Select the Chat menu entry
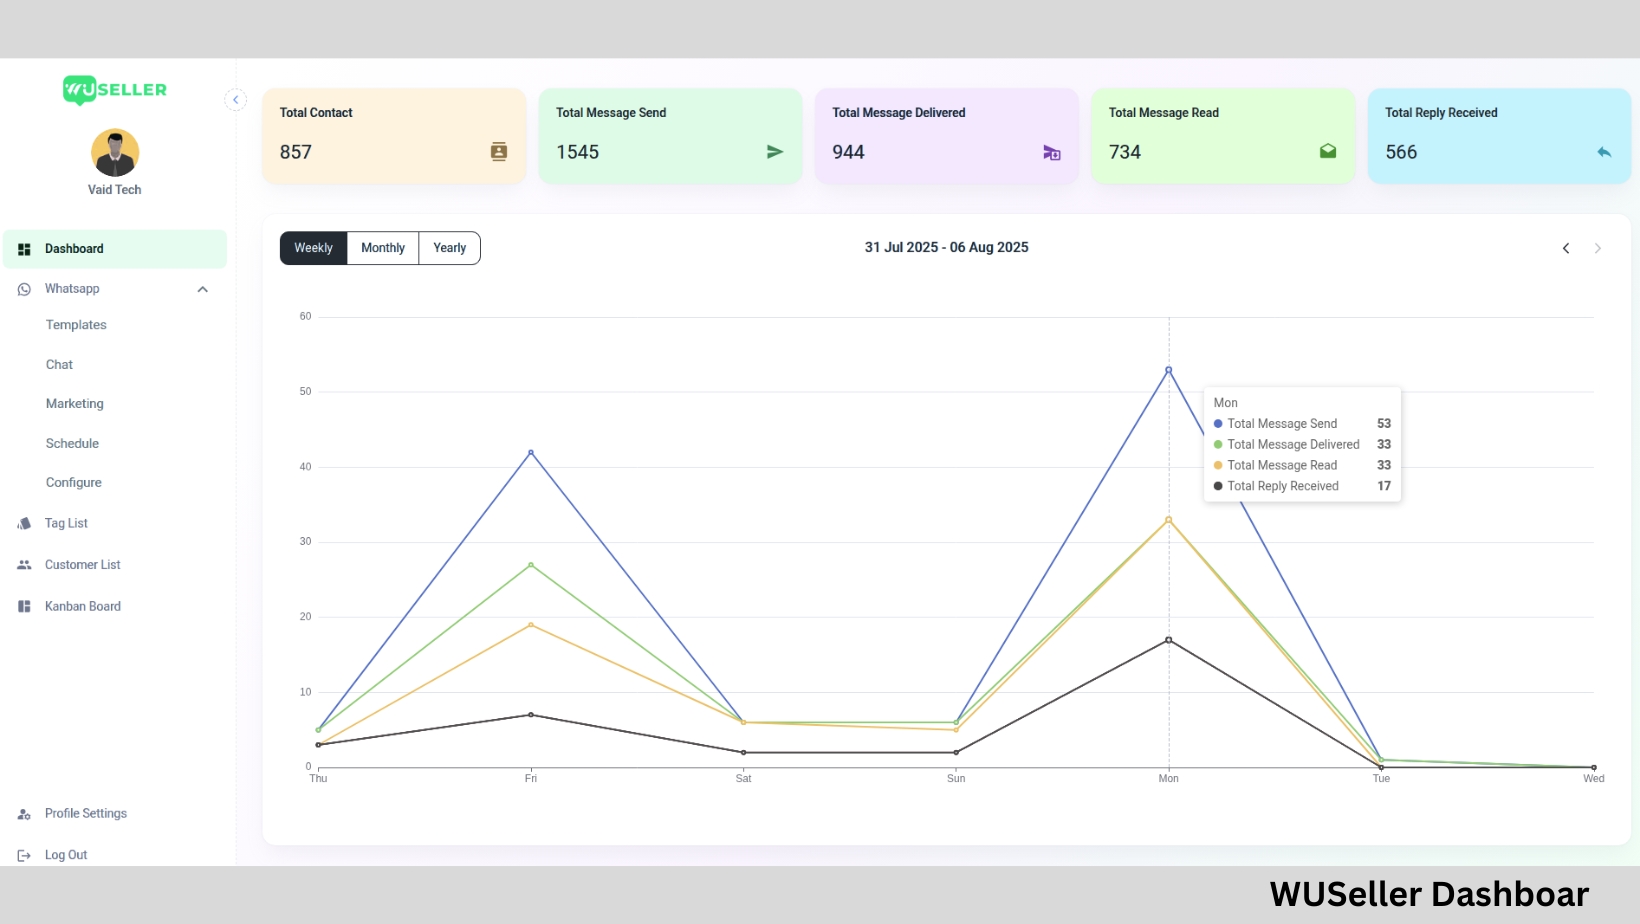The width and height of the screenshot is (1640, 924). (59, 364)
